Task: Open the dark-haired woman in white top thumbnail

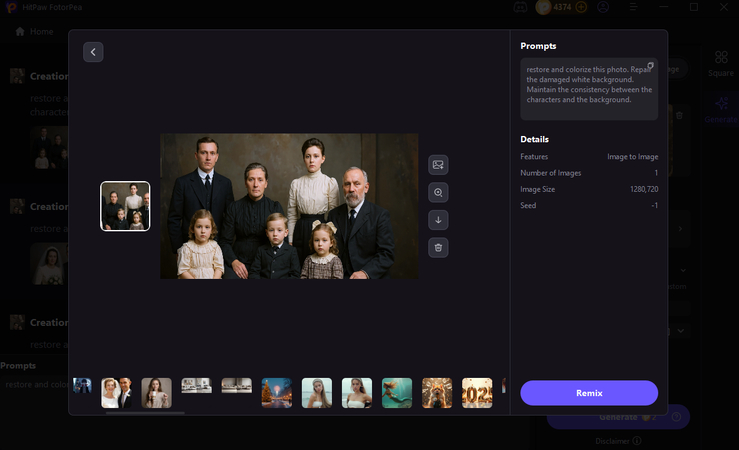Action: pos(357,393)
